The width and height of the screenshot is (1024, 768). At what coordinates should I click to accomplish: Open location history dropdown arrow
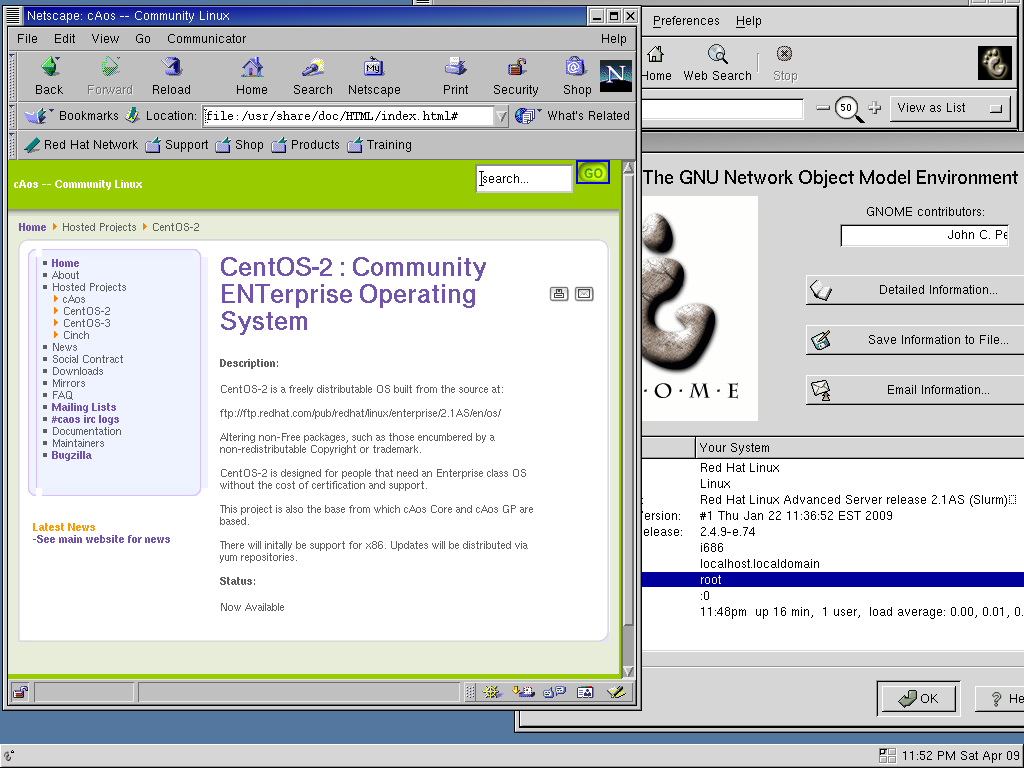501,116
